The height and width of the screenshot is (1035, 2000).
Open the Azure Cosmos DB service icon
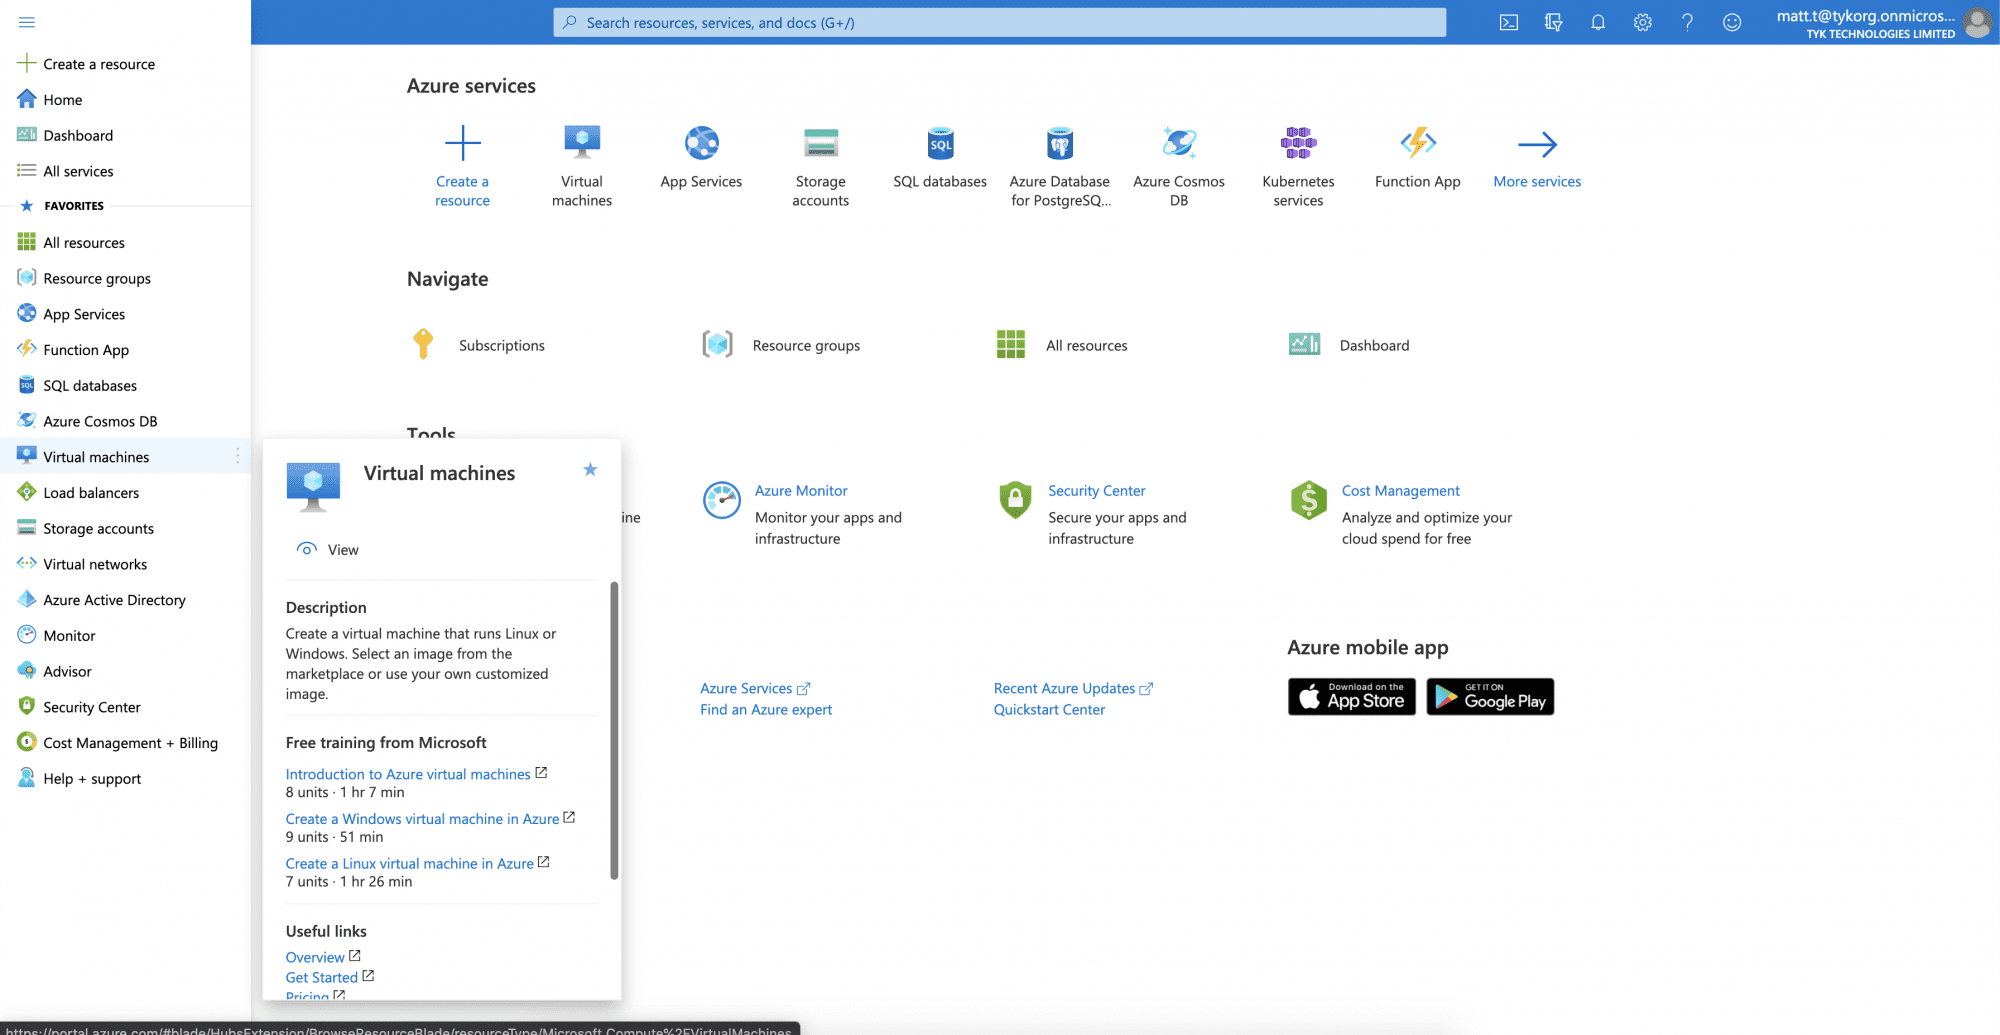1179,143
